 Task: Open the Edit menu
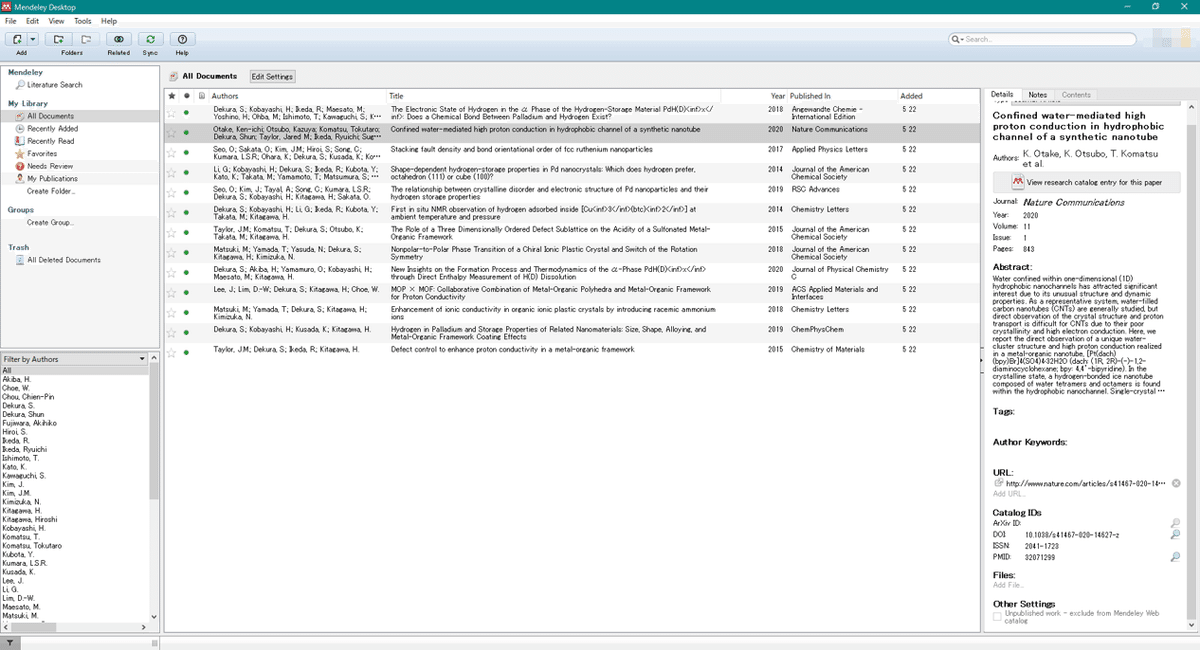[33, 21]
